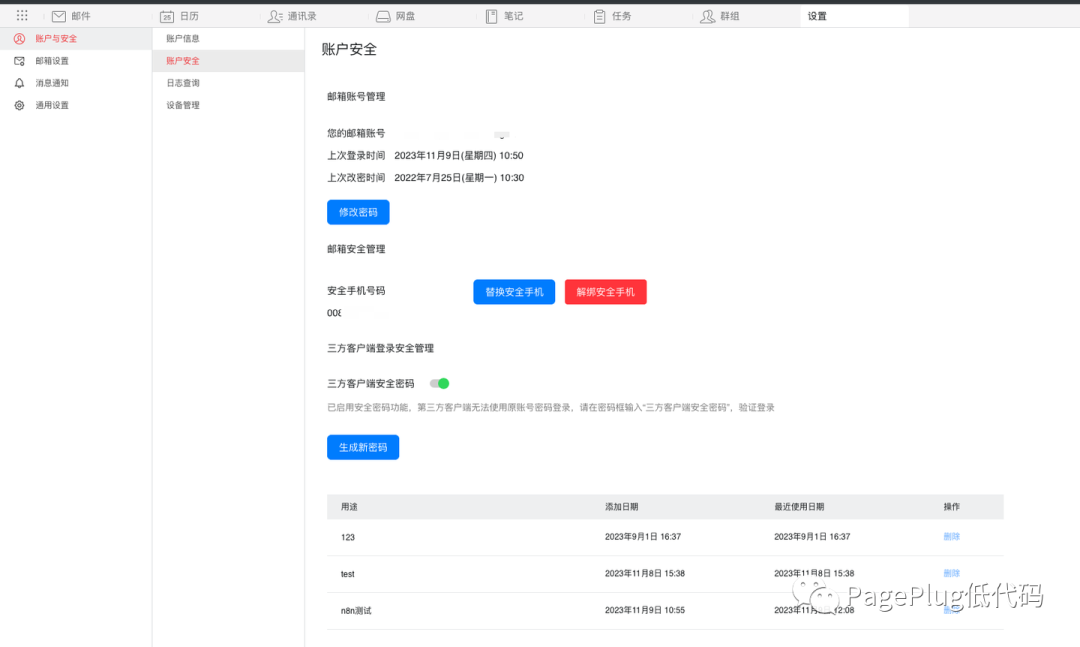Image resolution: width=1080 pixels, height=647 pixels.
Task: Click the groups people icon
Action: 707,16
